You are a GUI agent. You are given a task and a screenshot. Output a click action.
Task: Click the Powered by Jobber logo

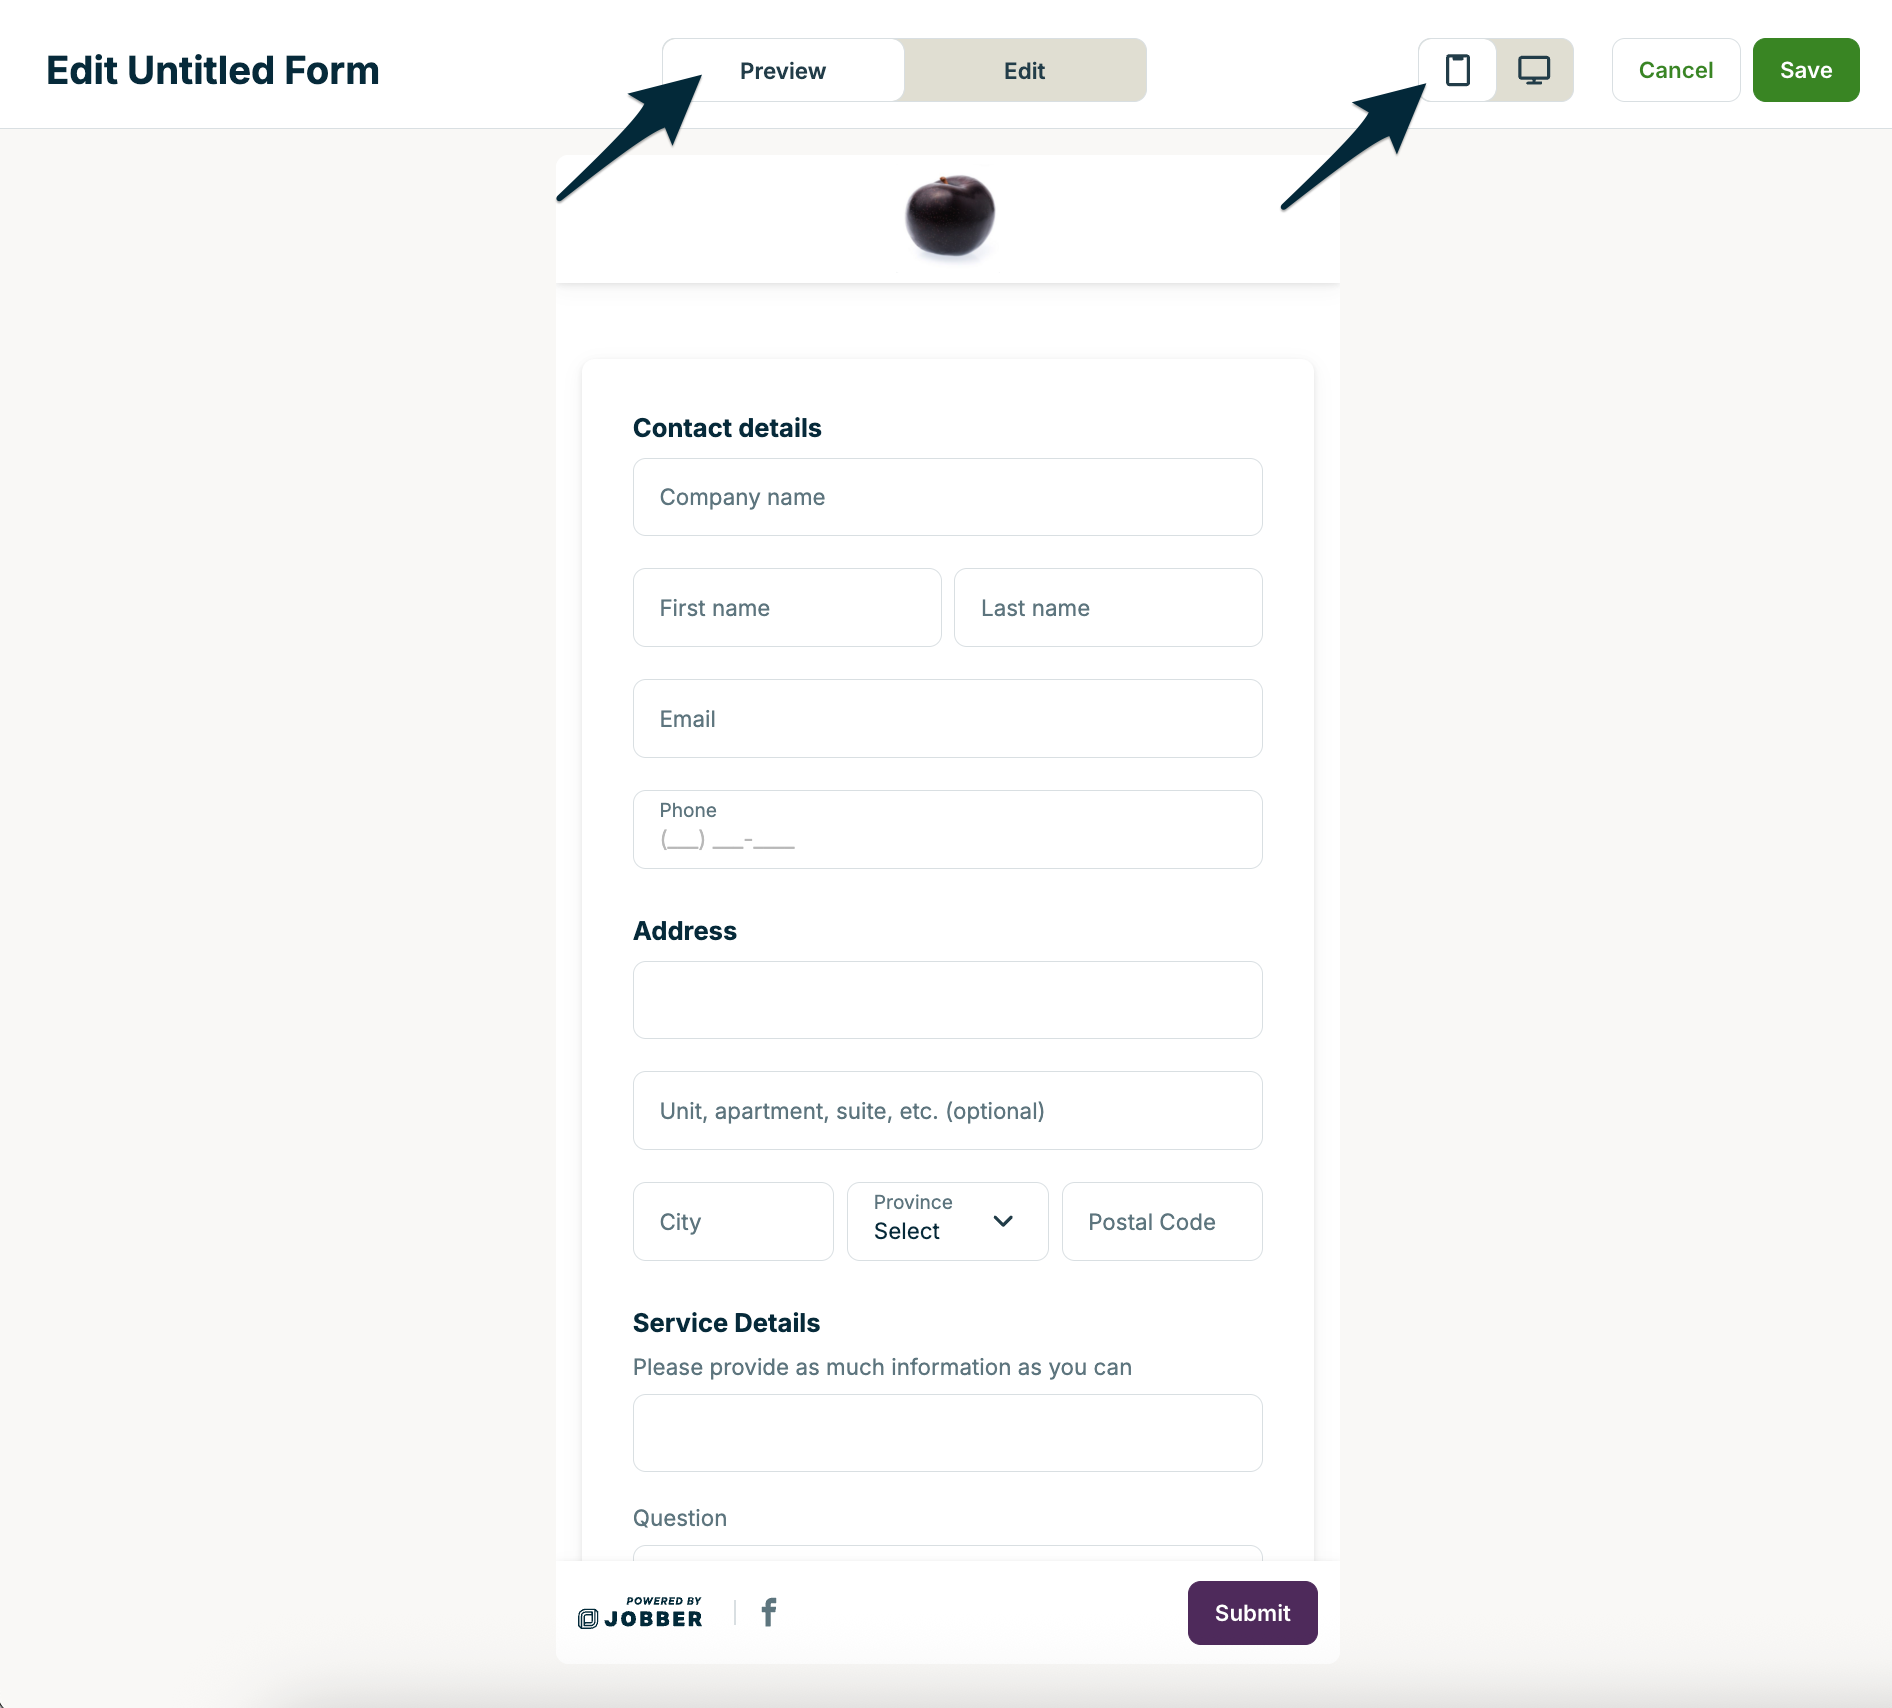[x=640, y=1613]
